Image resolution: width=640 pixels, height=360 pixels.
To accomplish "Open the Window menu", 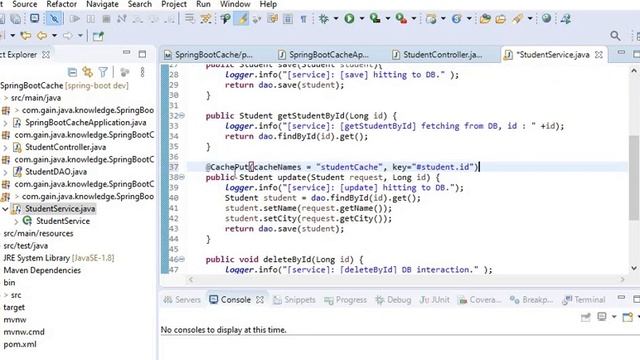I will [235, 4].
